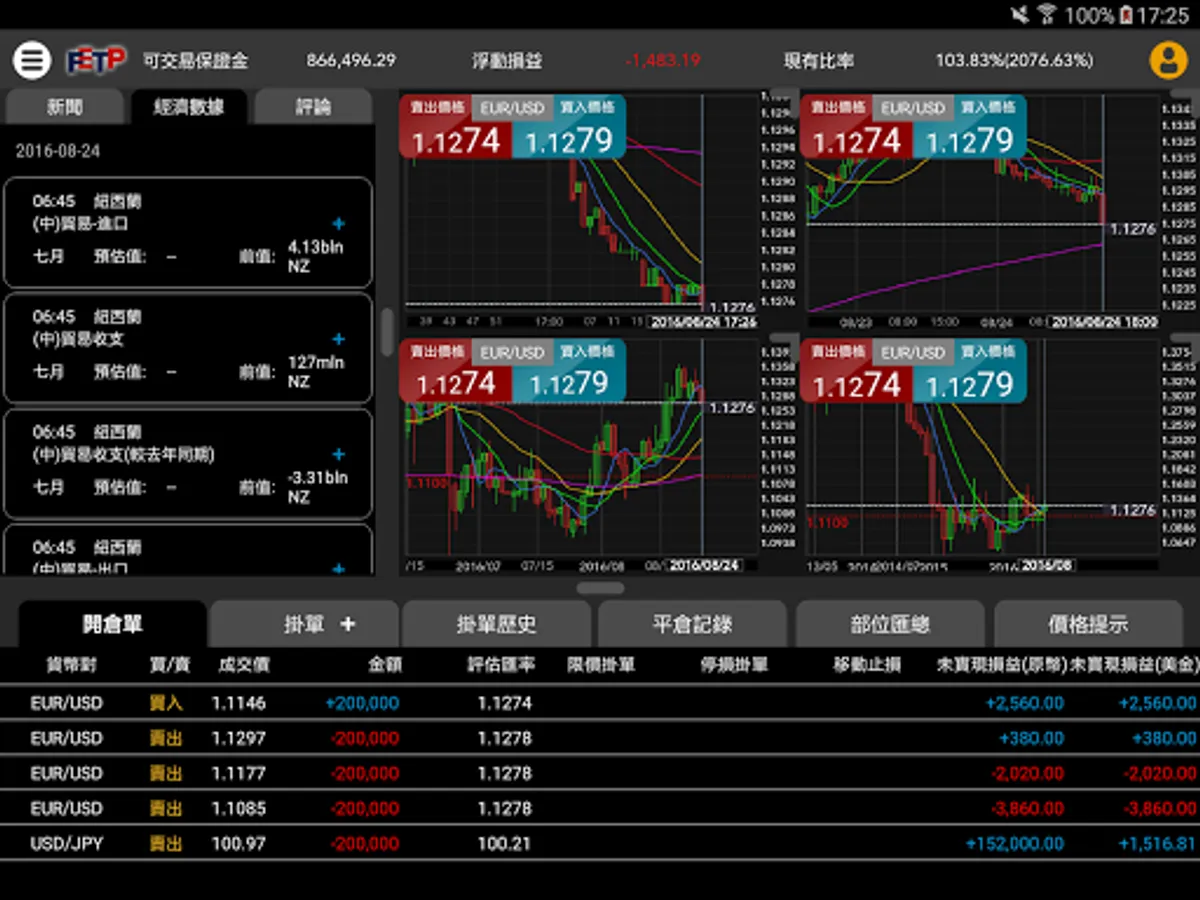The image size is (1200, 900).
Task: Tap sell price 1.1274 in bottom-right chart
Action: [x=856, y=384]
